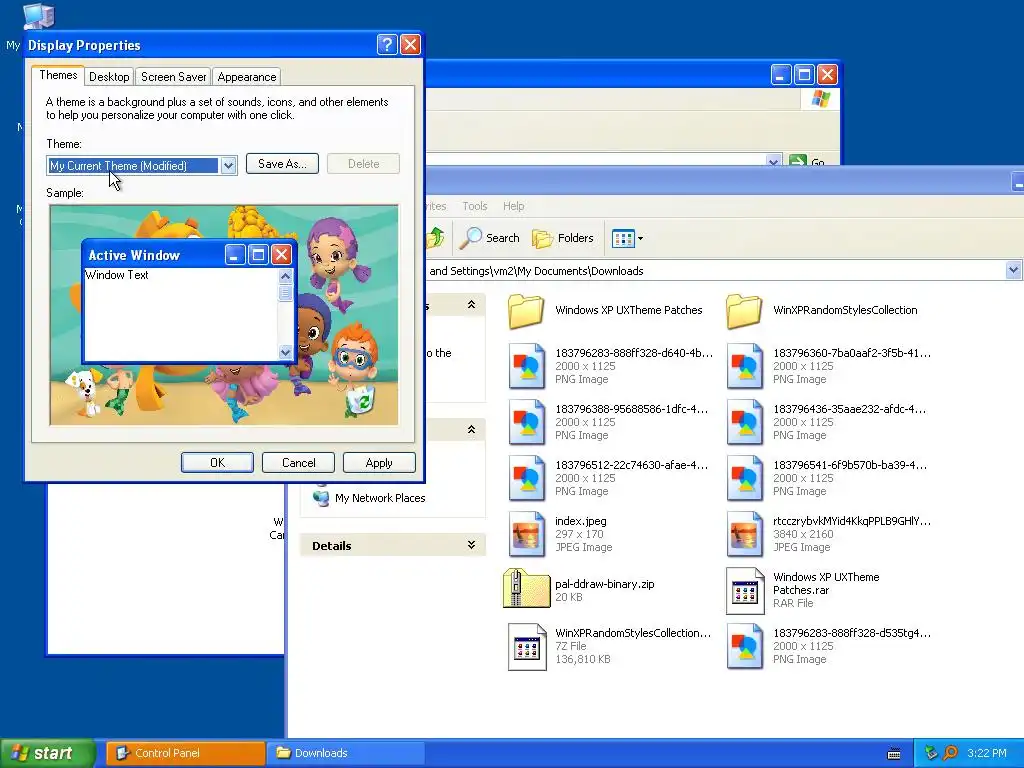Switch to the Screen Saver tab

point(174,76)
